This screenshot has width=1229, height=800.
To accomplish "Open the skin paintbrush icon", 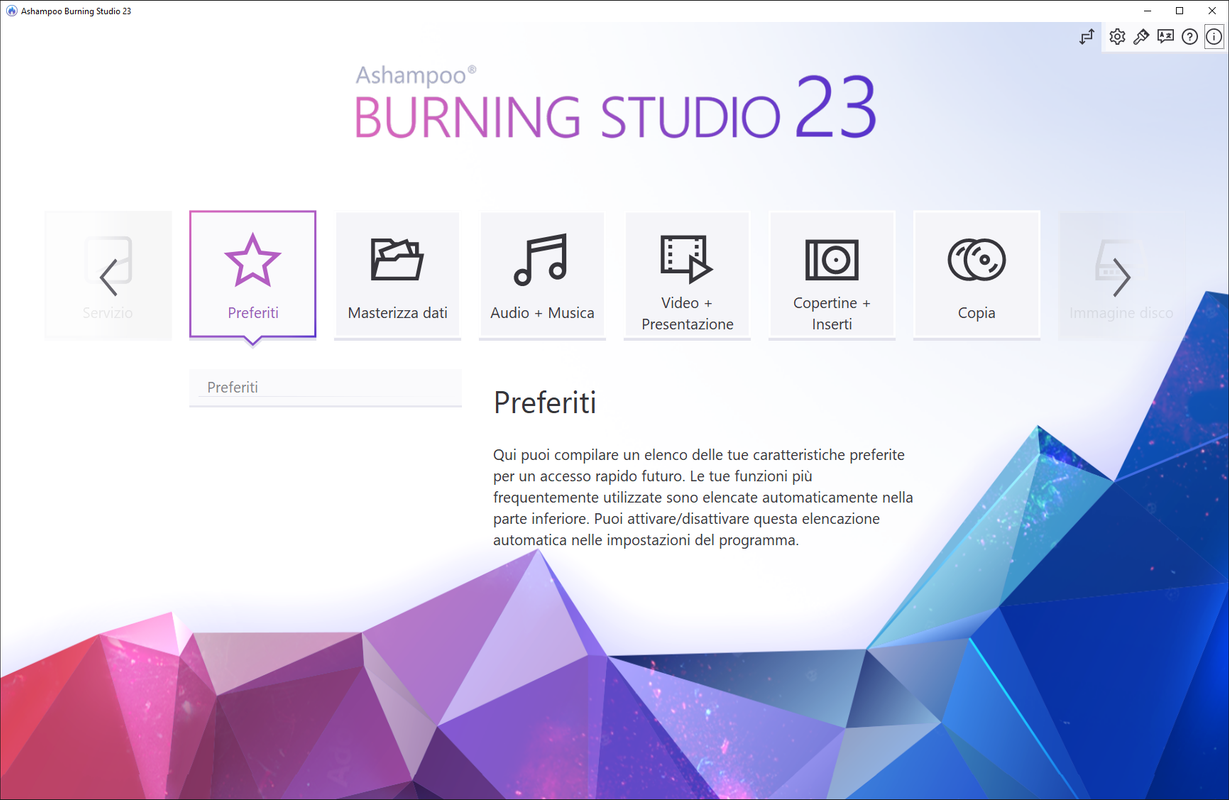I will pos(1141,37).
